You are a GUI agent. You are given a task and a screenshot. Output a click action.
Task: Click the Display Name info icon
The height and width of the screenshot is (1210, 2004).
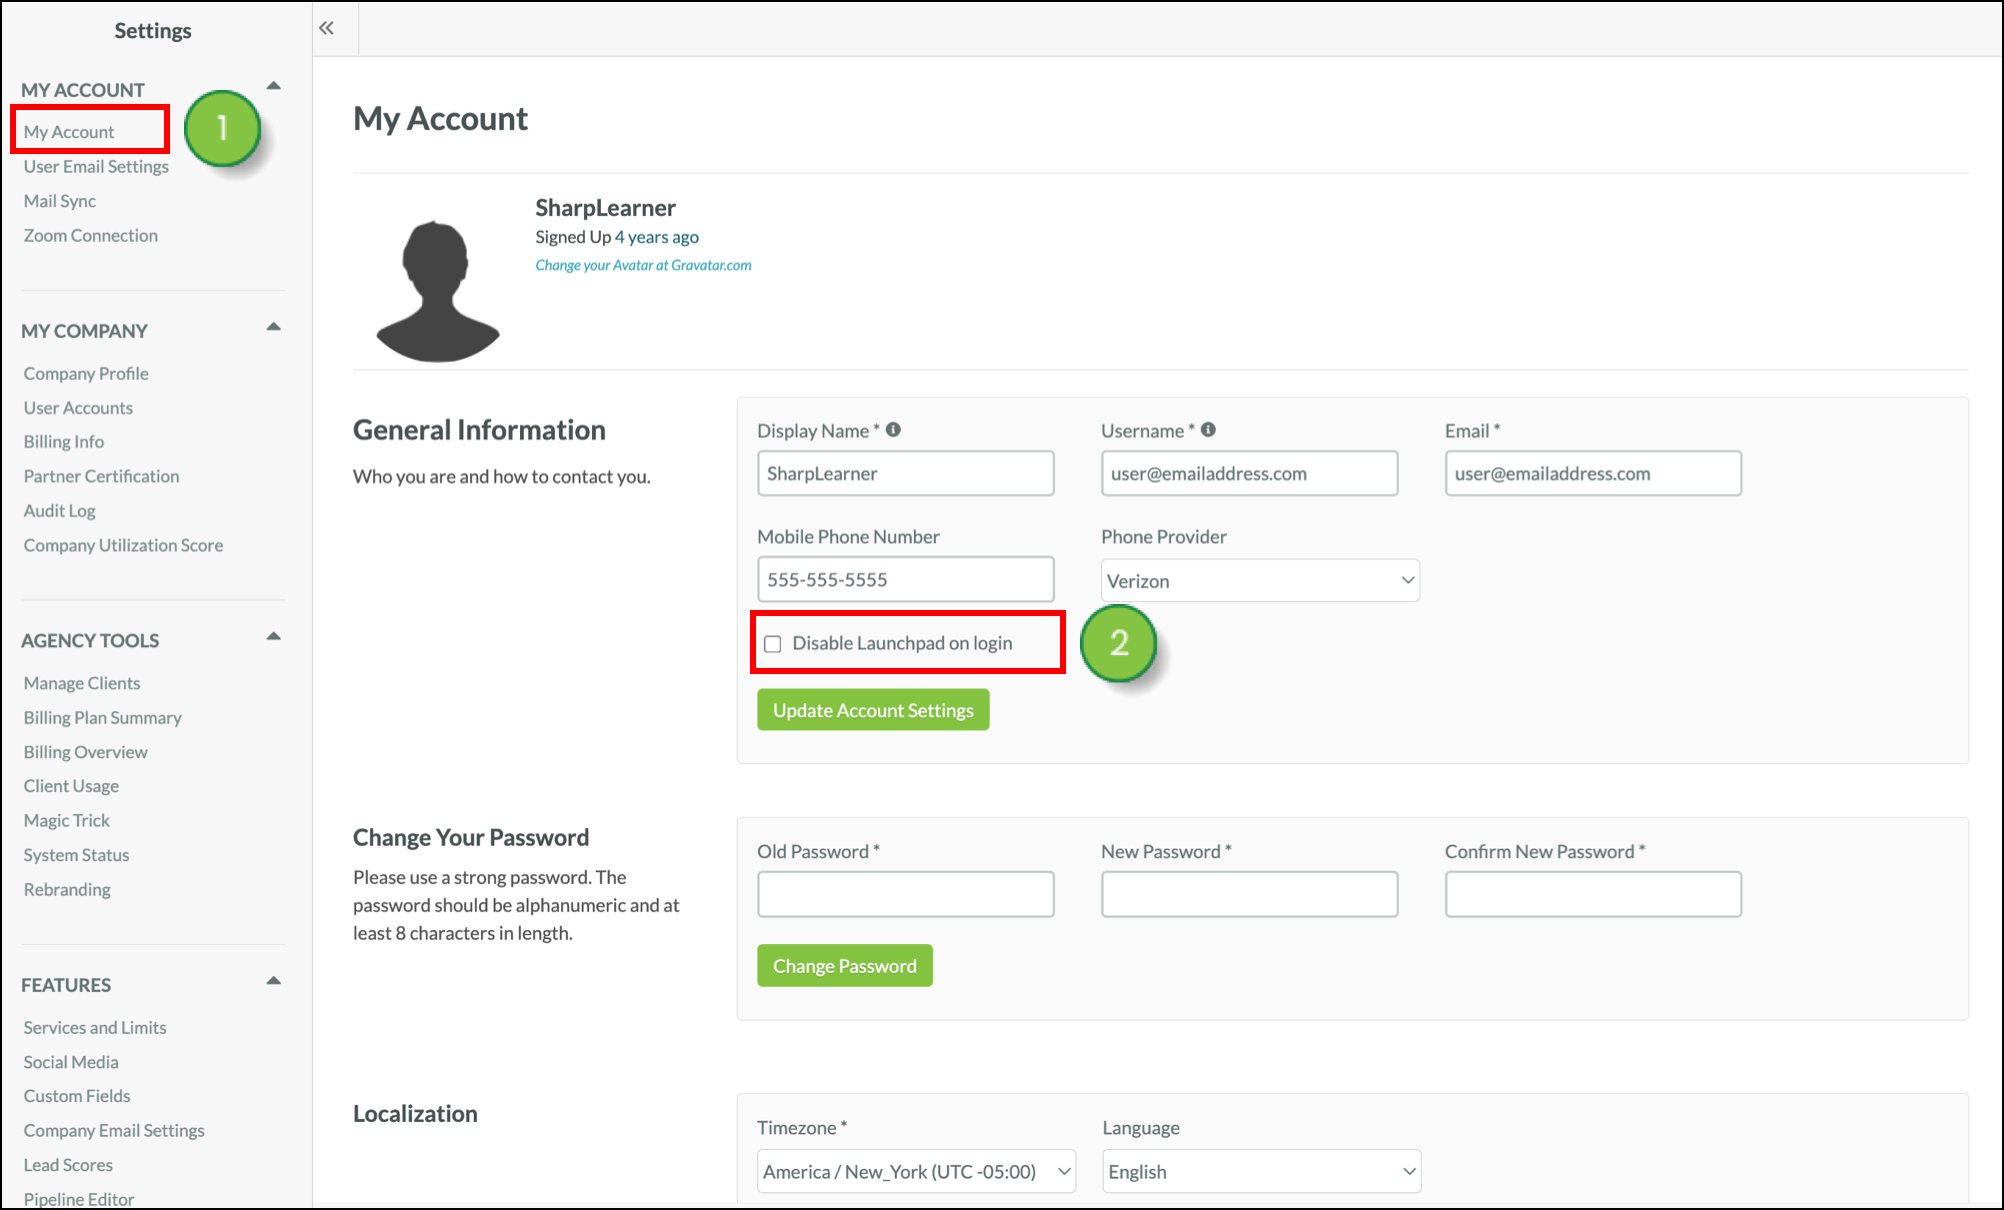(x=893, y=430)
